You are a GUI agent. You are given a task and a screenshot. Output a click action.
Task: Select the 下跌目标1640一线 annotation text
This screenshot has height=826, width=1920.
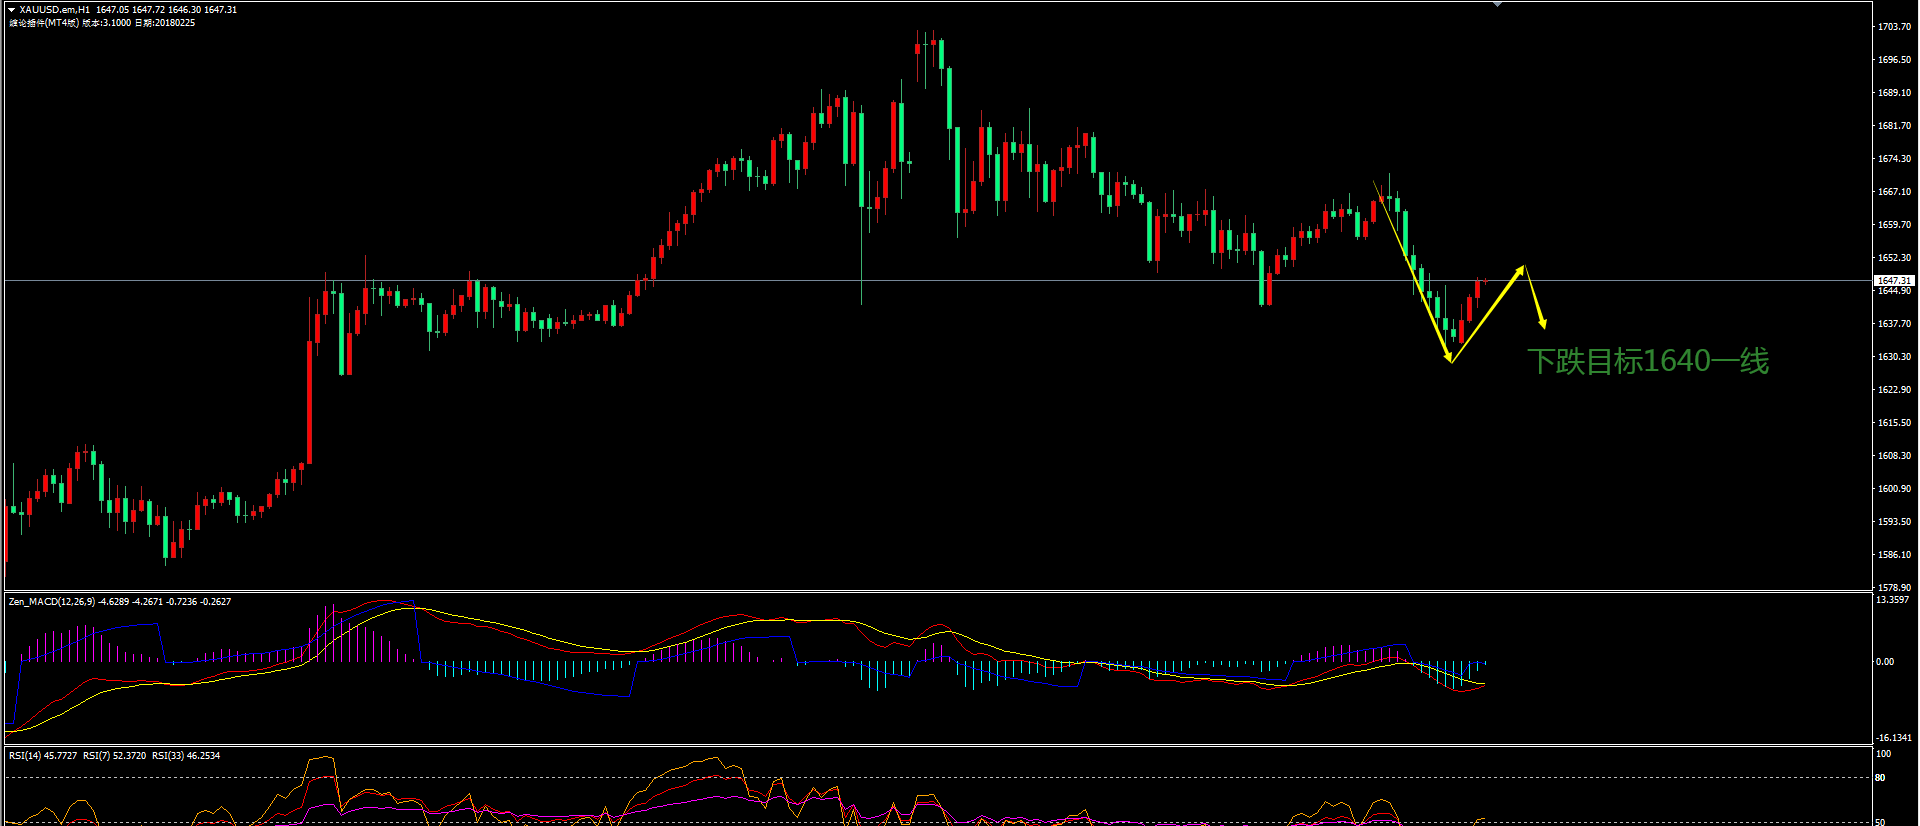(1648, 361)
